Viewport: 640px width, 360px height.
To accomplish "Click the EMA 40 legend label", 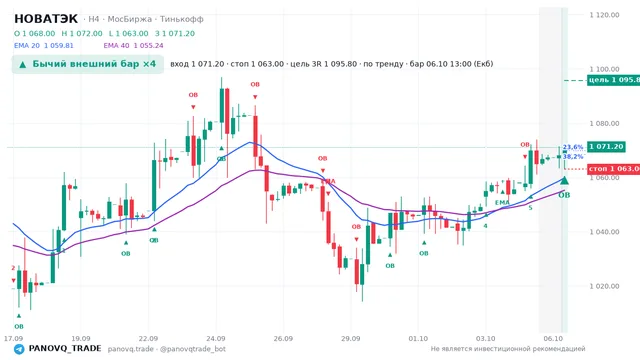I will [x=116, y=46].
